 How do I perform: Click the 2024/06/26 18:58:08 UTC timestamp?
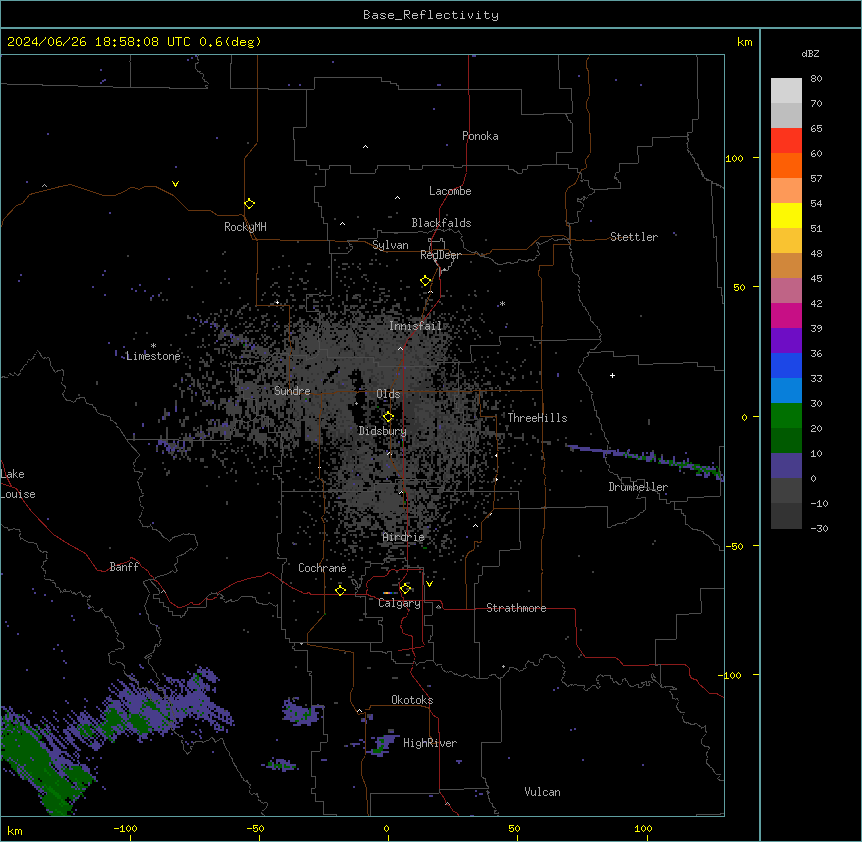(x=134, y=42)
